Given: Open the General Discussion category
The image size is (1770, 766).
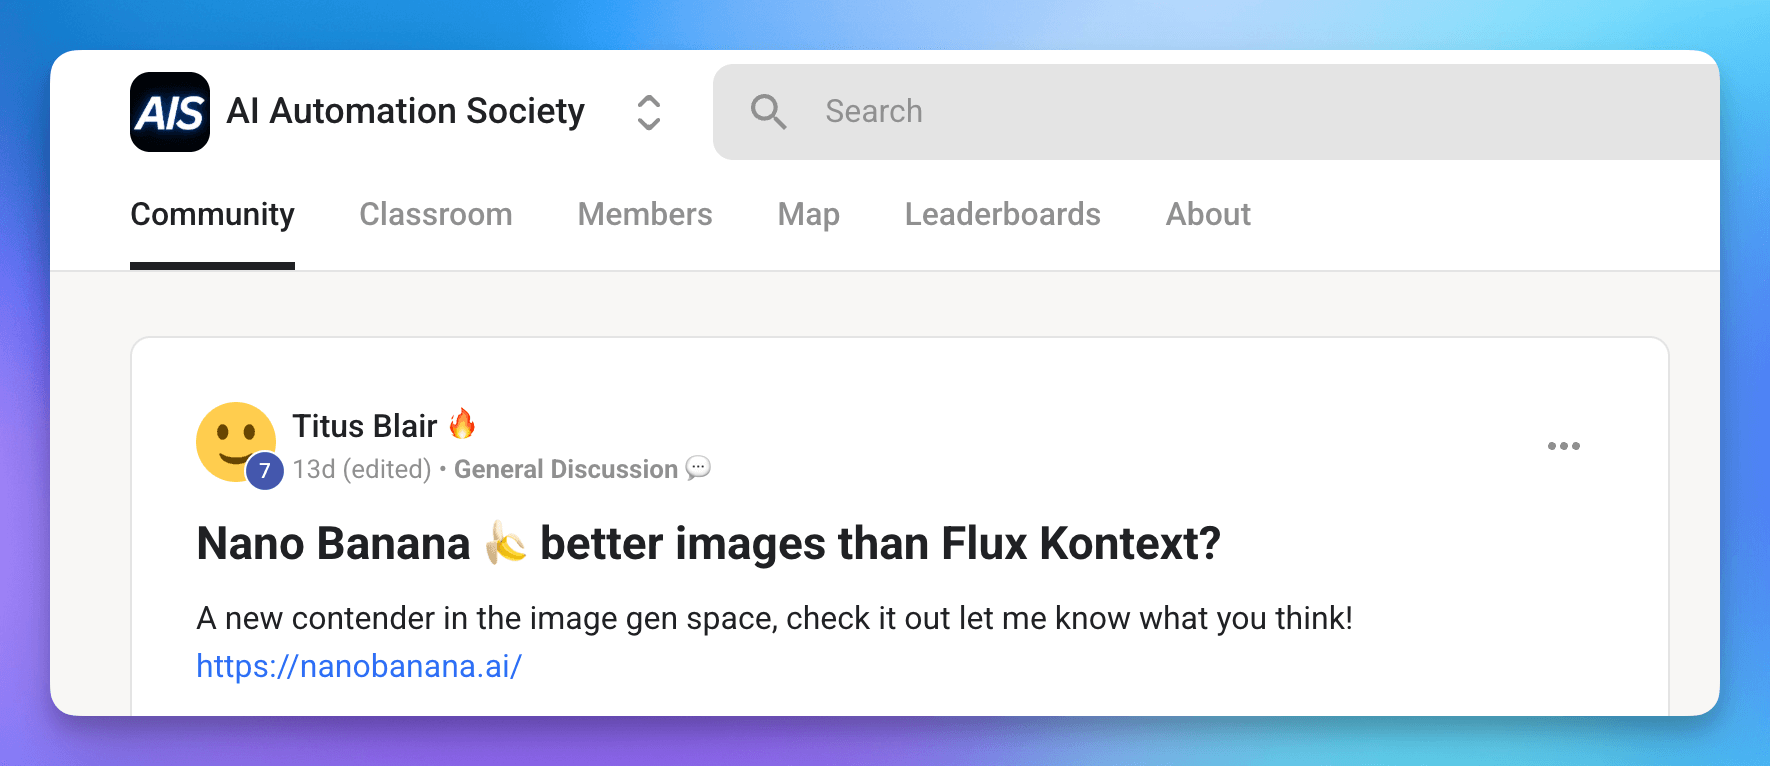Looking at the screenshot, I should coord(566,469).
